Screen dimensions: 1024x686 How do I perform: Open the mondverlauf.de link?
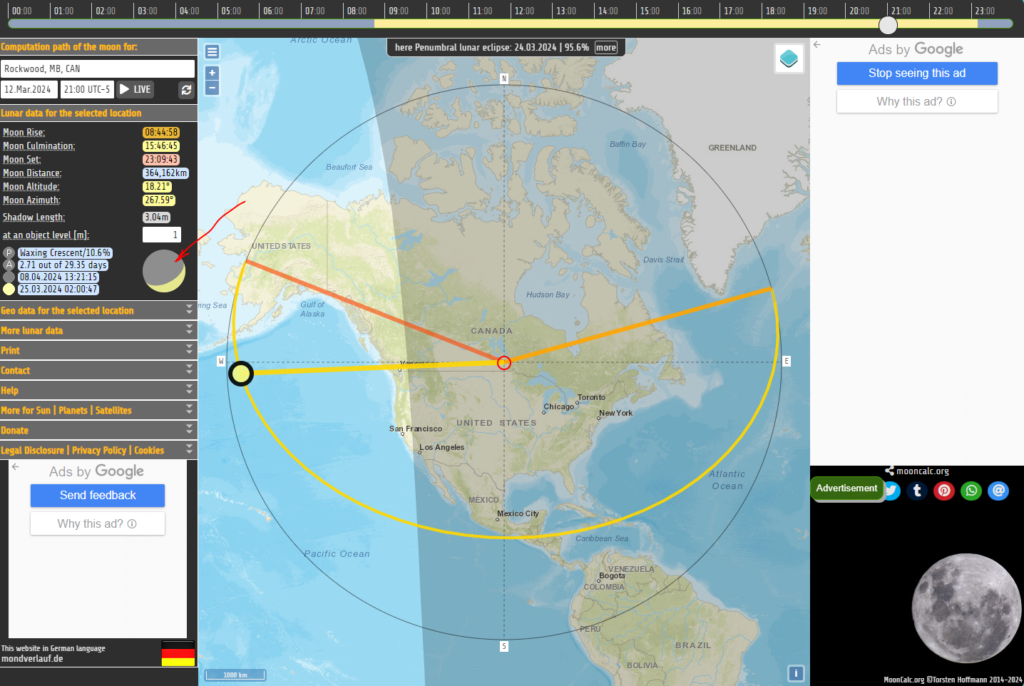pyautogui.click(x=32, y=659)
